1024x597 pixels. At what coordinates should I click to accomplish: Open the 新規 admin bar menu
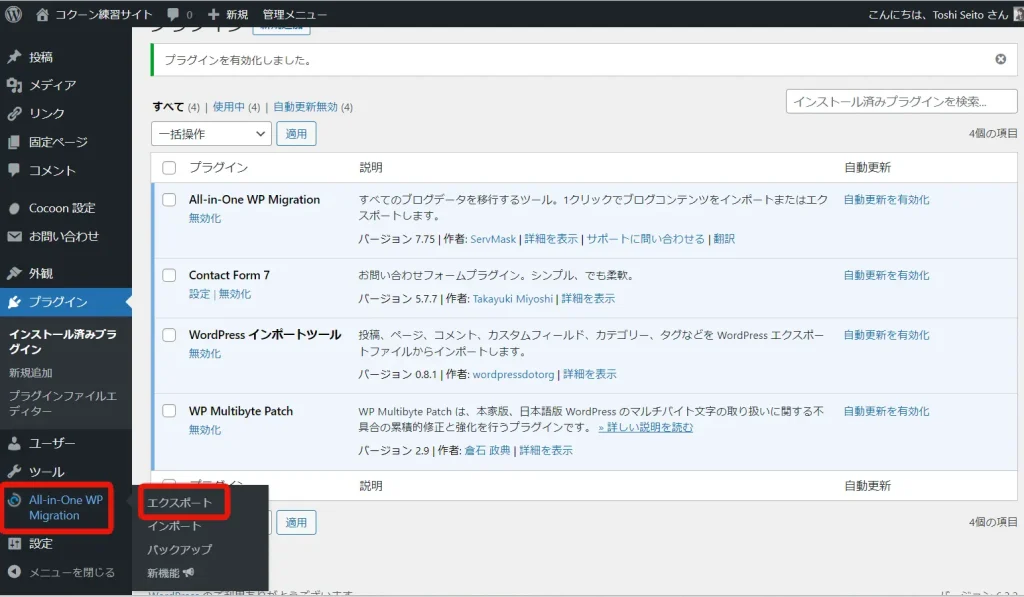click(x=229, y=14)
